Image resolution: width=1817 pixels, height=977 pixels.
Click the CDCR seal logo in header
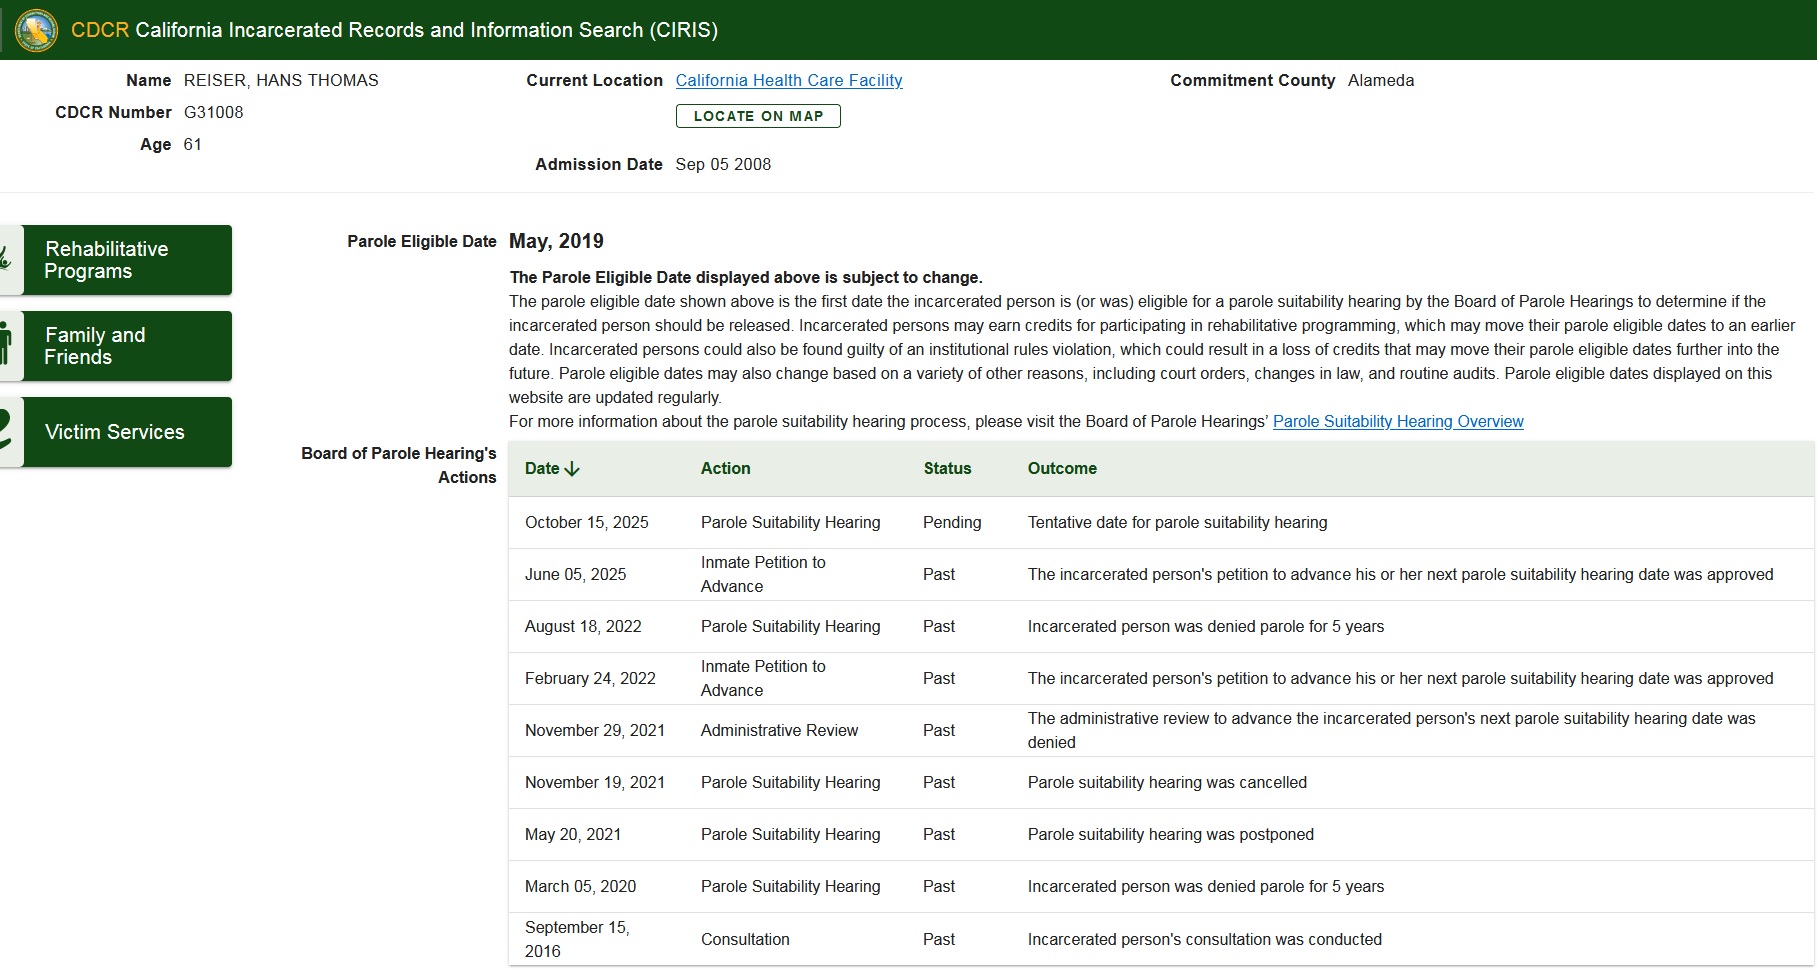click(x=37, y=30)
